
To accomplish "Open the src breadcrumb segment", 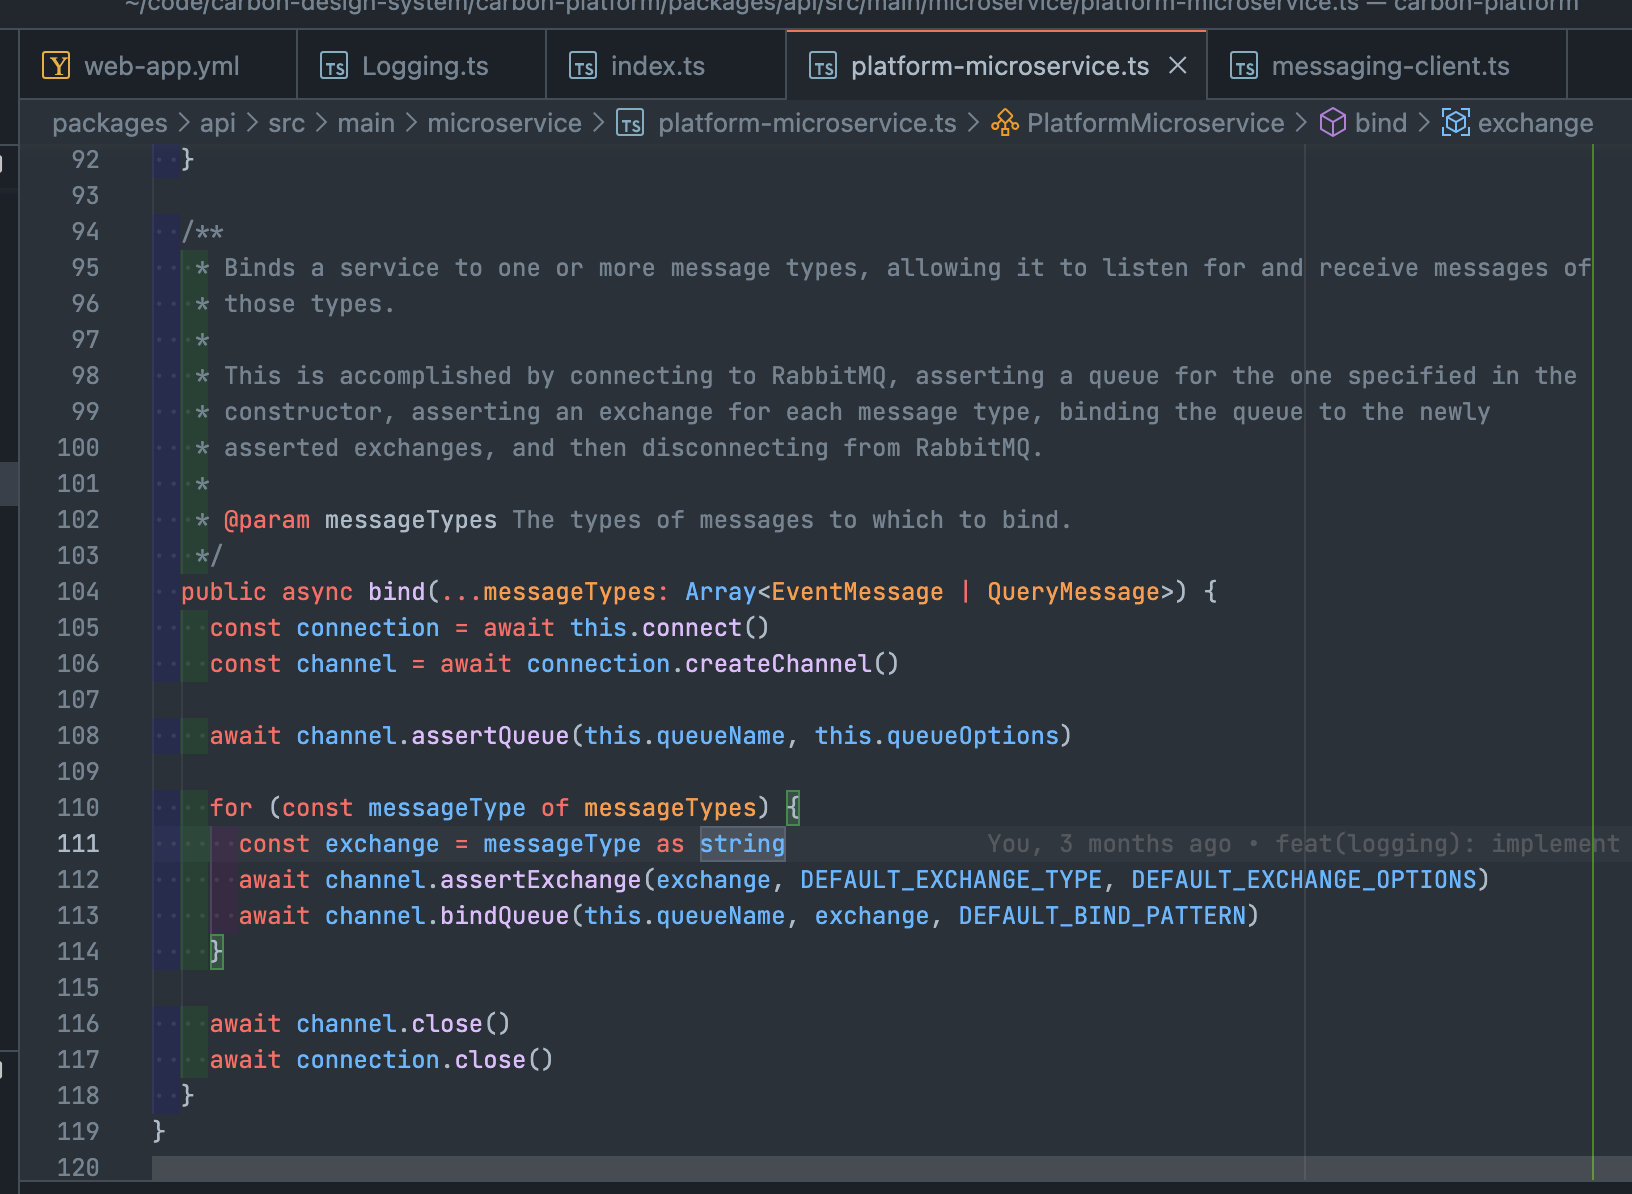I will (286, 123).
